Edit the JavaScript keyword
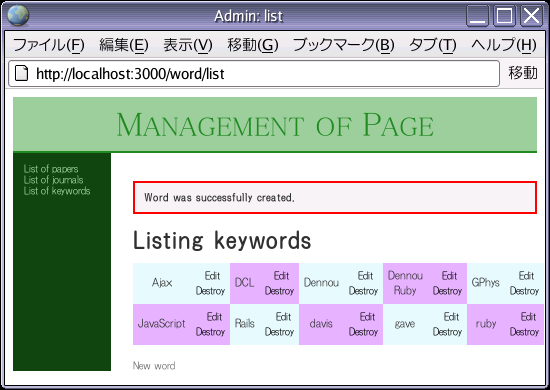 click(214, 317)
